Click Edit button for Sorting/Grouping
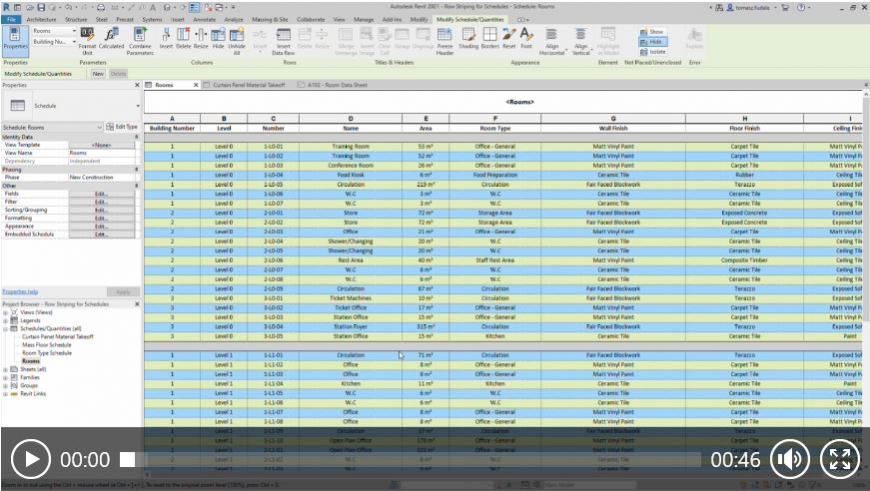The image size is (870, 491). coord(101,210)
